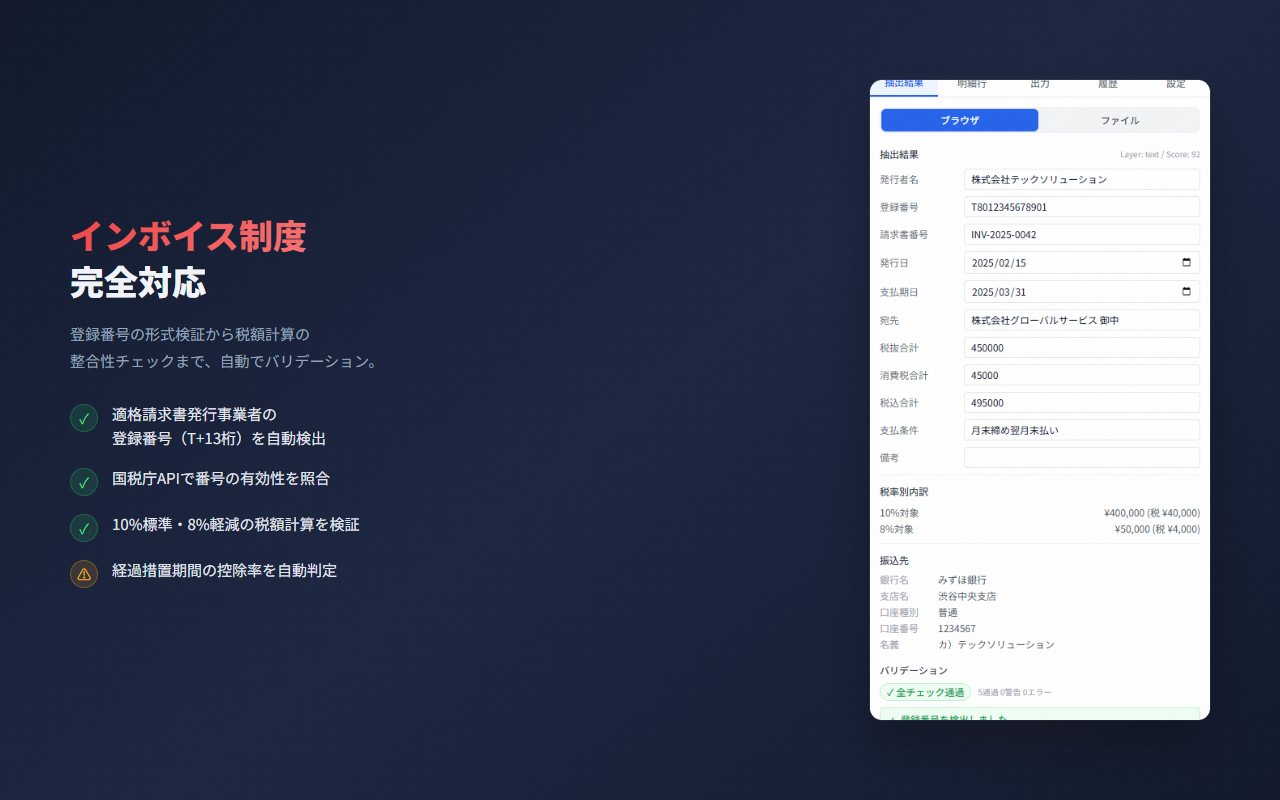Click the 振込先 section heading
The width and height of the screenshot is (1280, 800).
click(894, 561)
